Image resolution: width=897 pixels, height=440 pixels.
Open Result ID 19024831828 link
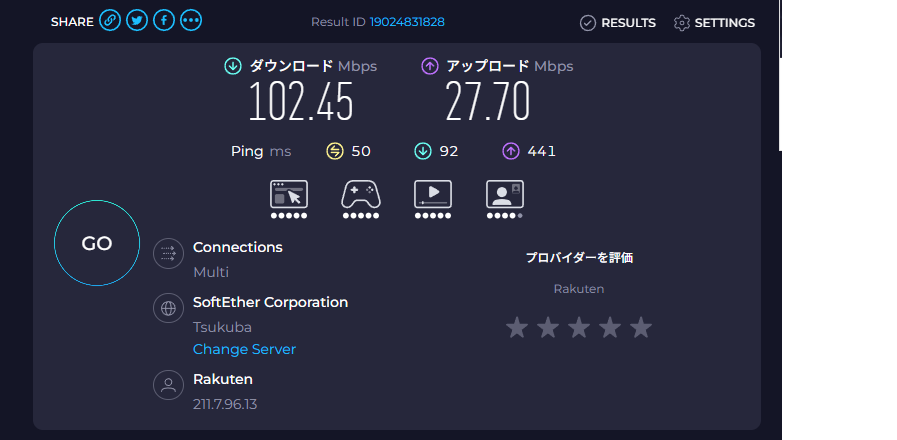click(407, 22)
